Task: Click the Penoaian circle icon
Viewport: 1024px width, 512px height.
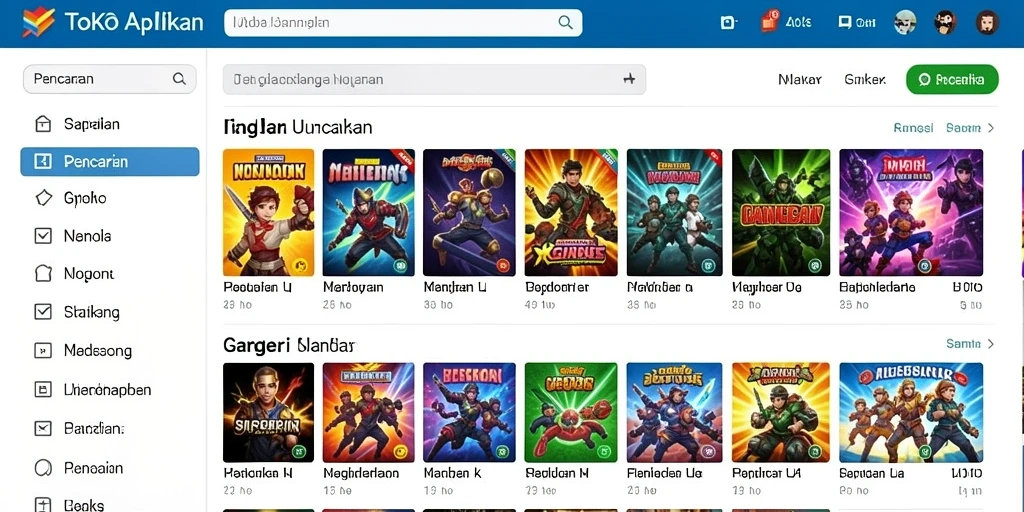Action: pyautogui.click(x=42, y=468)
